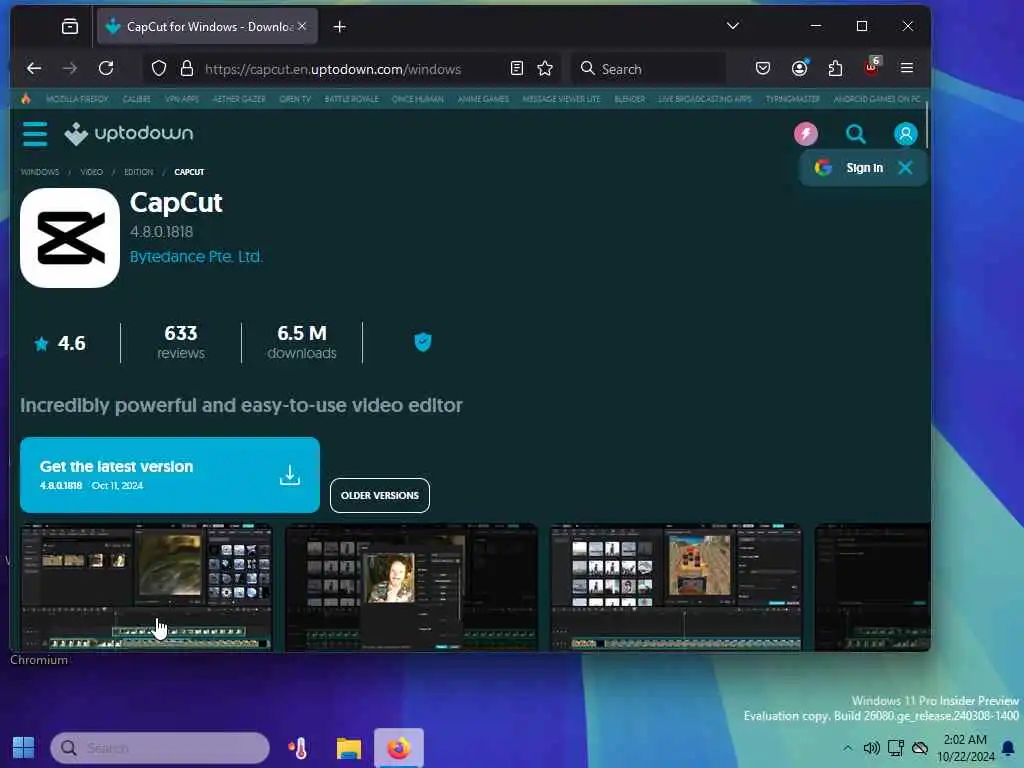Open the user account profile icon
1024x768 pixels.
(905, 134)
